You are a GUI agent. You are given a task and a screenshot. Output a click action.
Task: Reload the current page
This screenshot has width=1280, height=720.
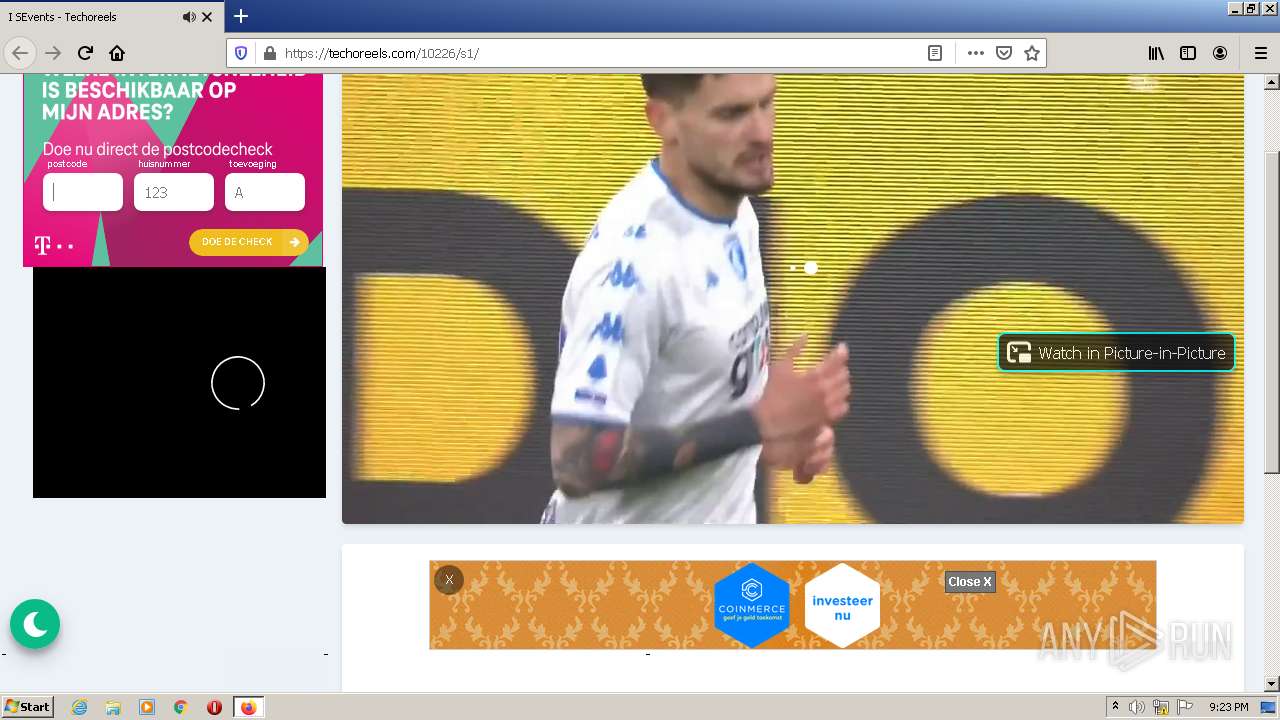click(x=85, y=53)
